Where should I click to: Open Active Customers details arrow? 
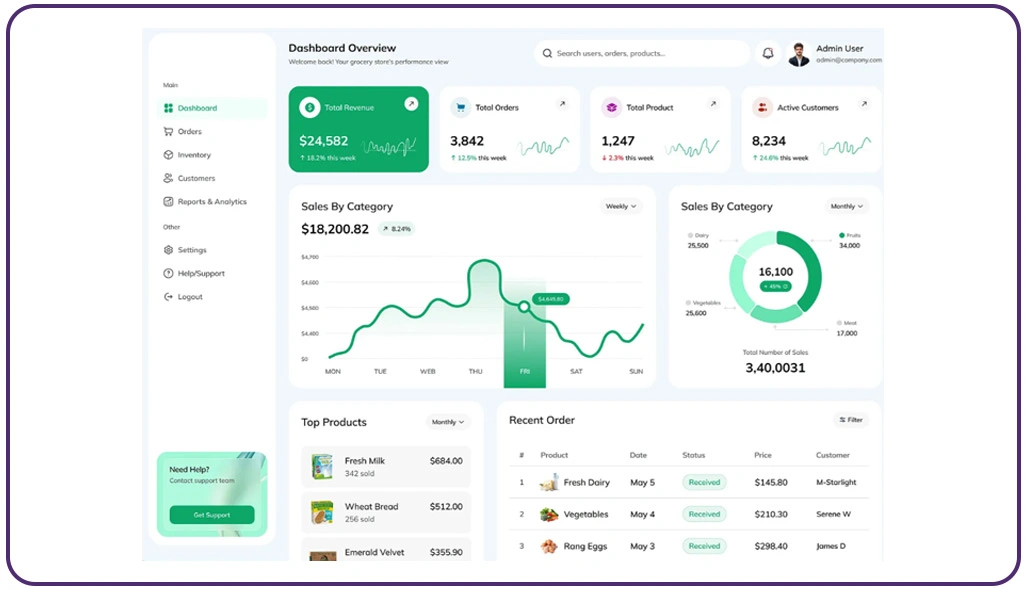[x=864, y=104]
